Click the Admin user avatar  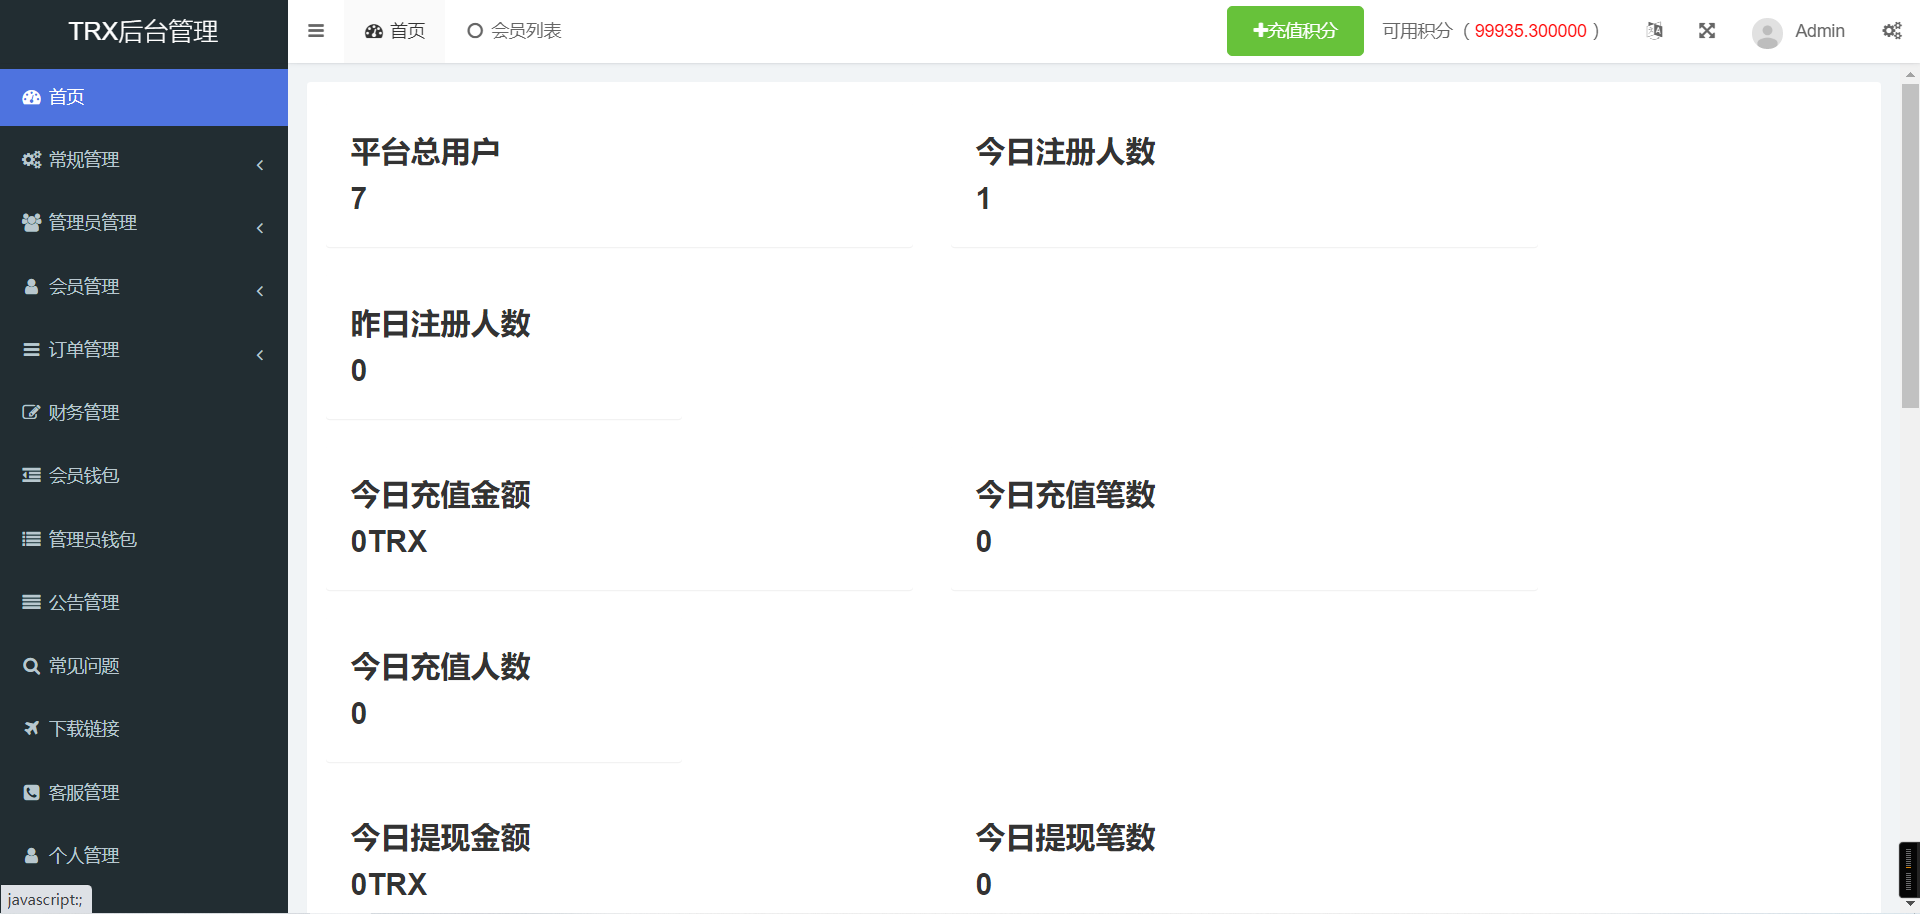click(1767, 32)
